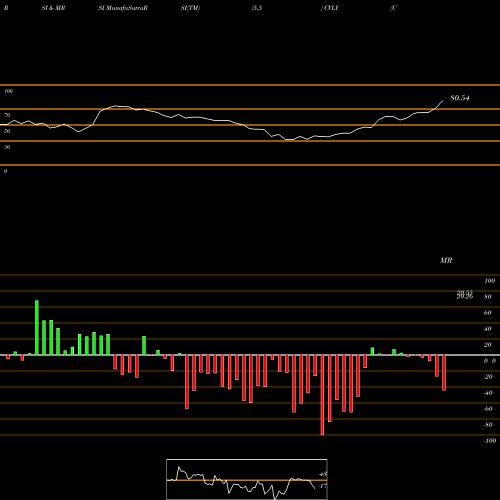This screenshot has height=500, width=500.
Task: Click the -48 value in the mini chart
Action: click(x=323, y=474)
